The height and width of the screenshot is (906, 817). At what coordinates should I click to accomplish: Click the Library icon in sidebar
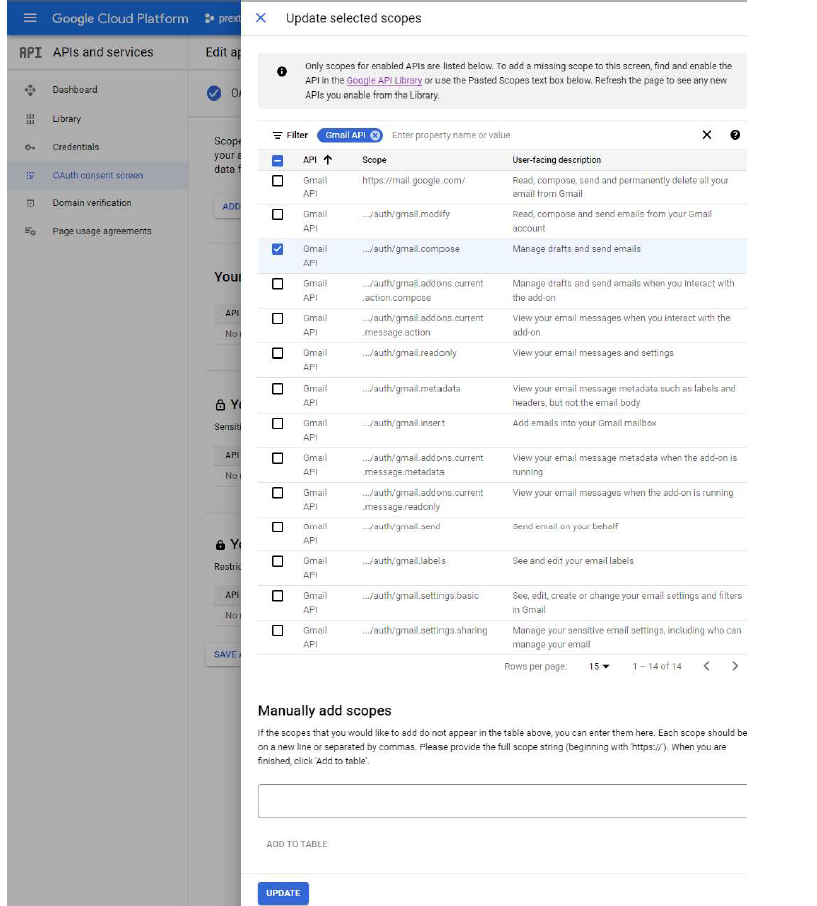pos(30,119)
